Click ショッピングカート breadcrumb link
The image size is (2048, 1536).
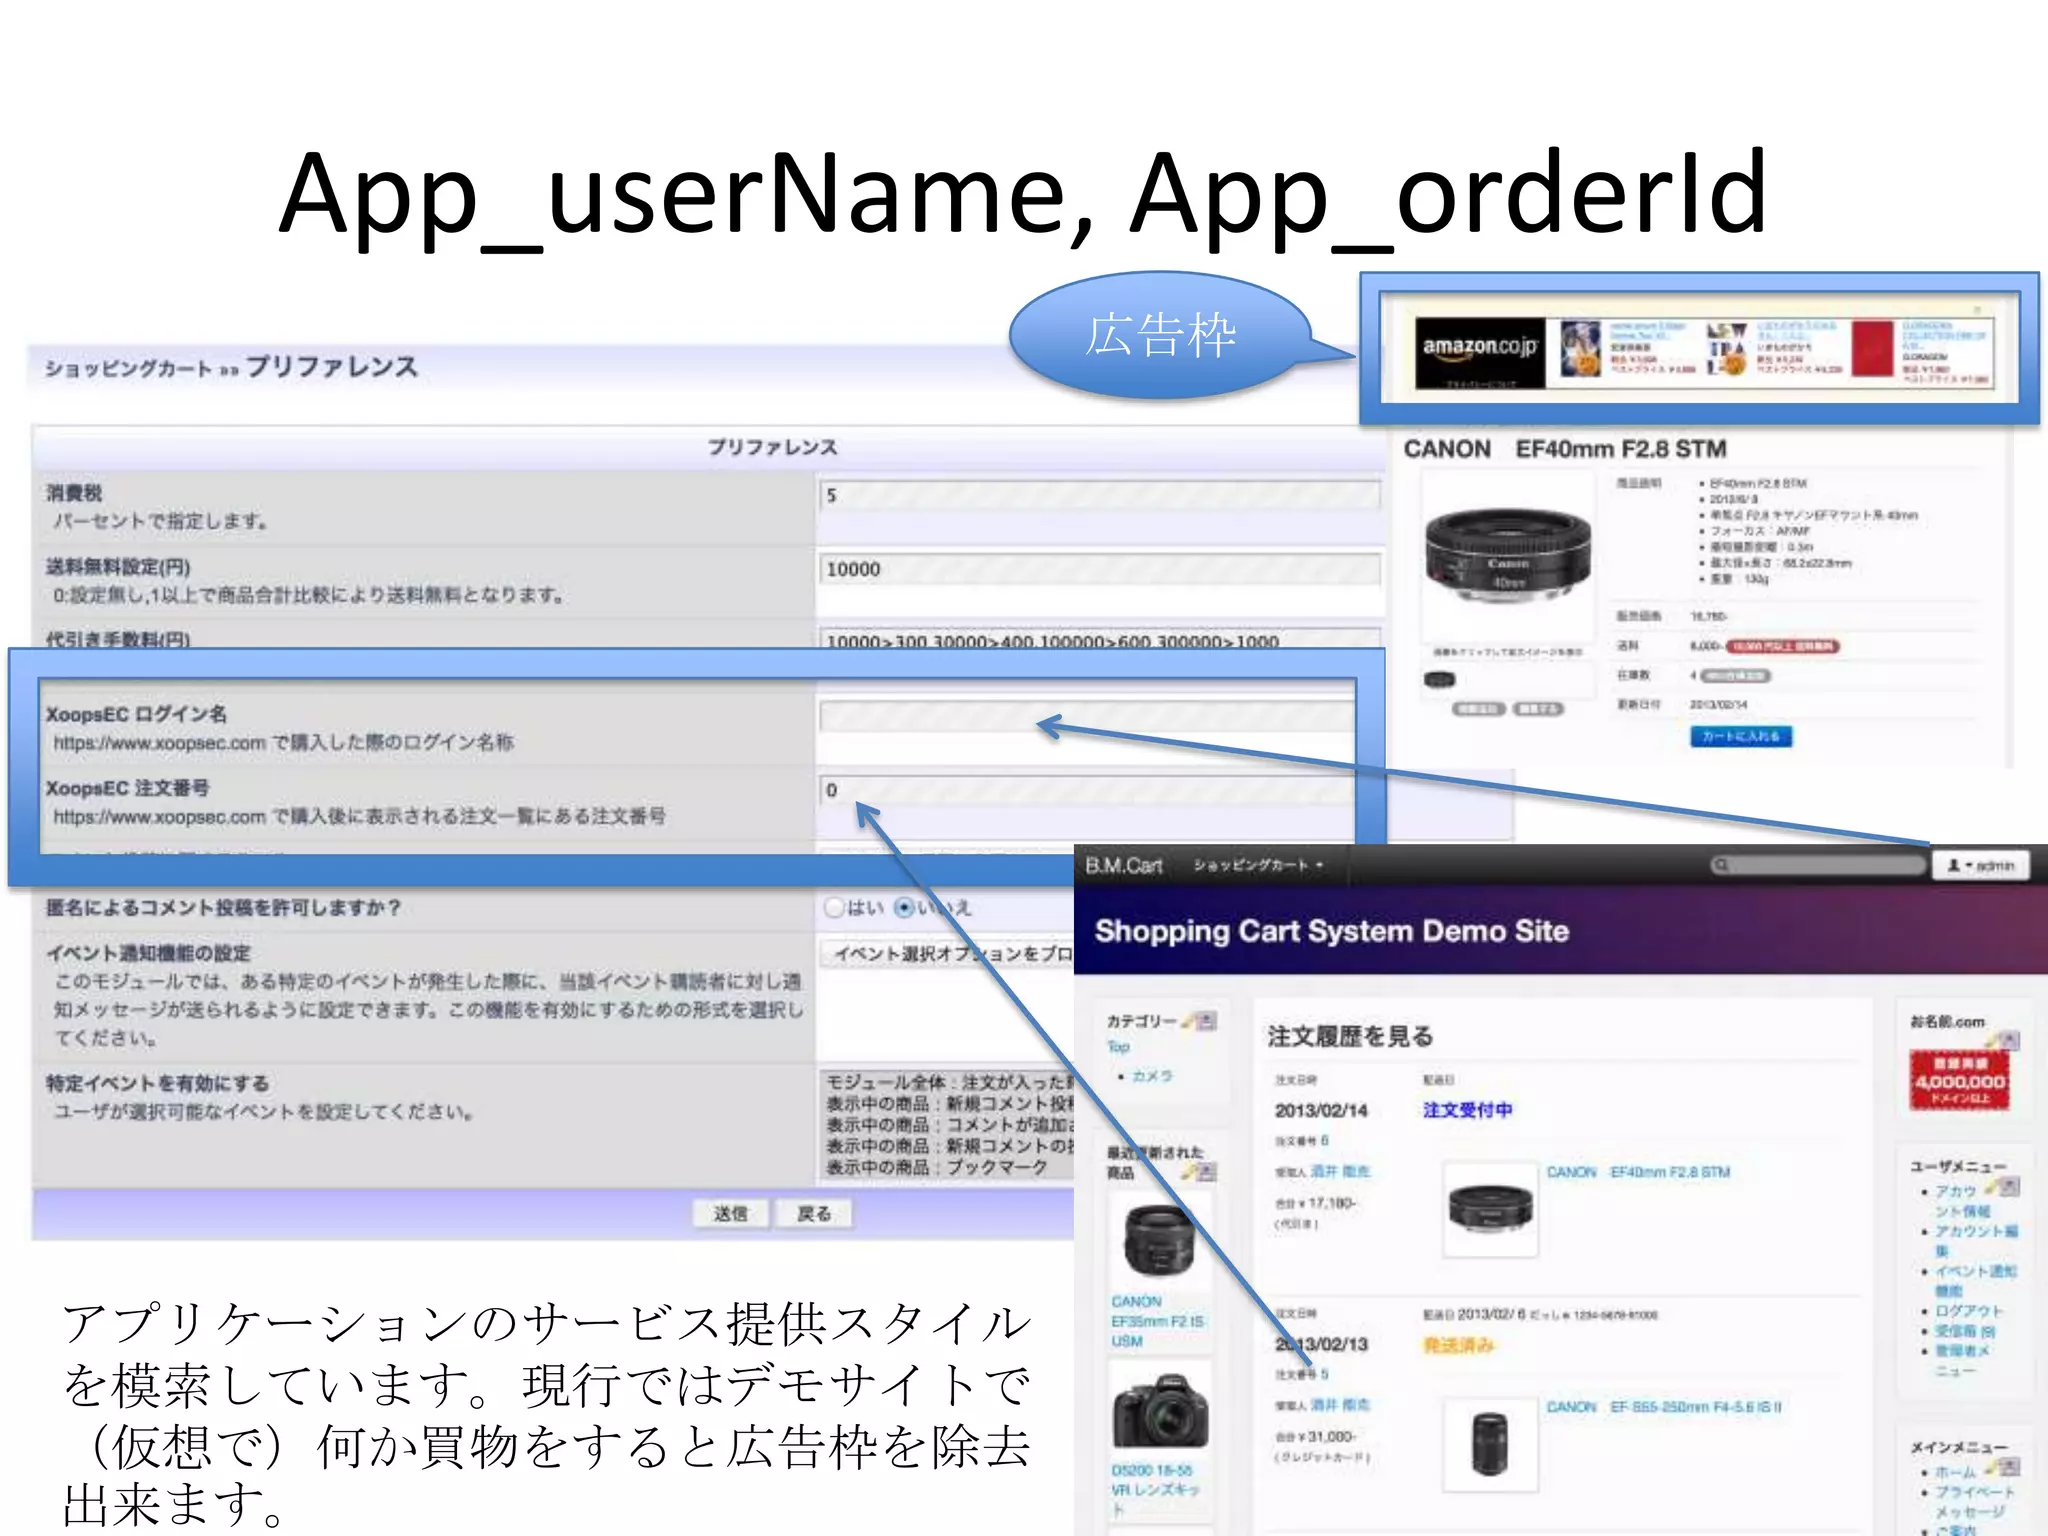(128, 369)
